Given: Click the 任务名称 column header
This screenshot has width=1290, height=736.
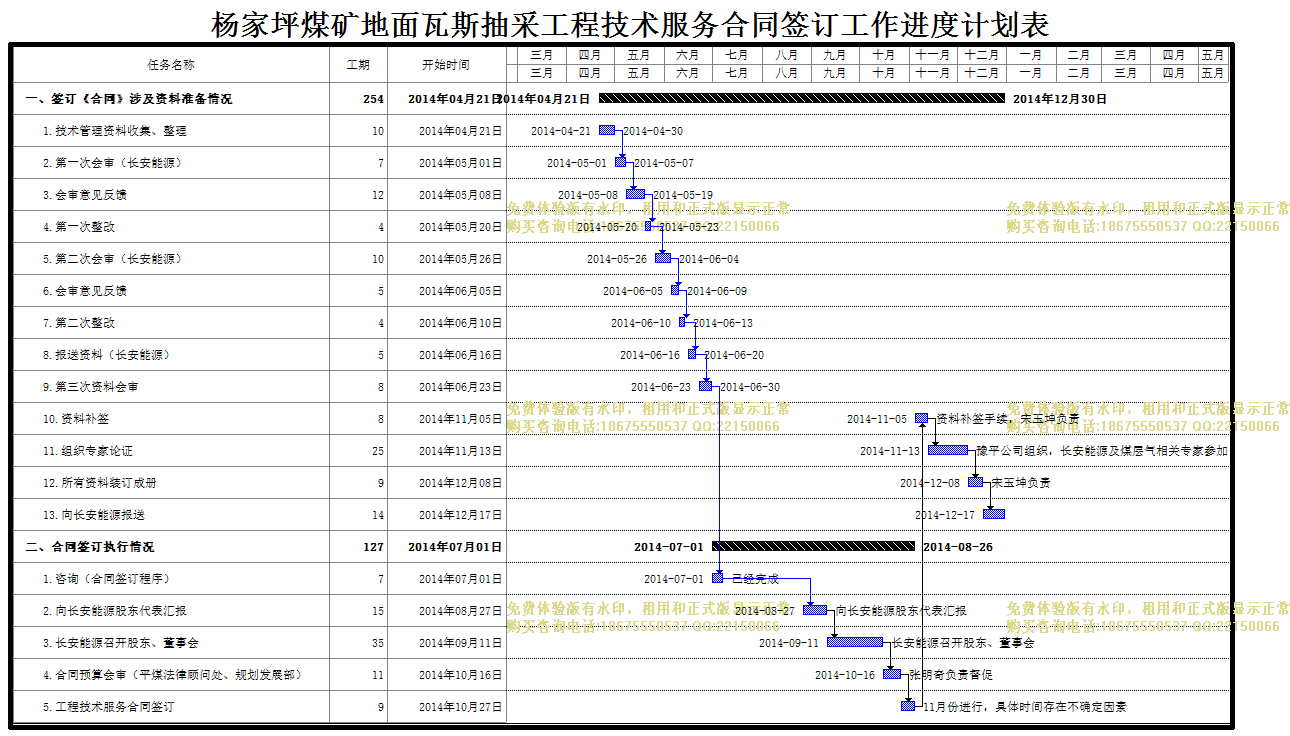Looking at the screenshot, I should click(171, 64).
